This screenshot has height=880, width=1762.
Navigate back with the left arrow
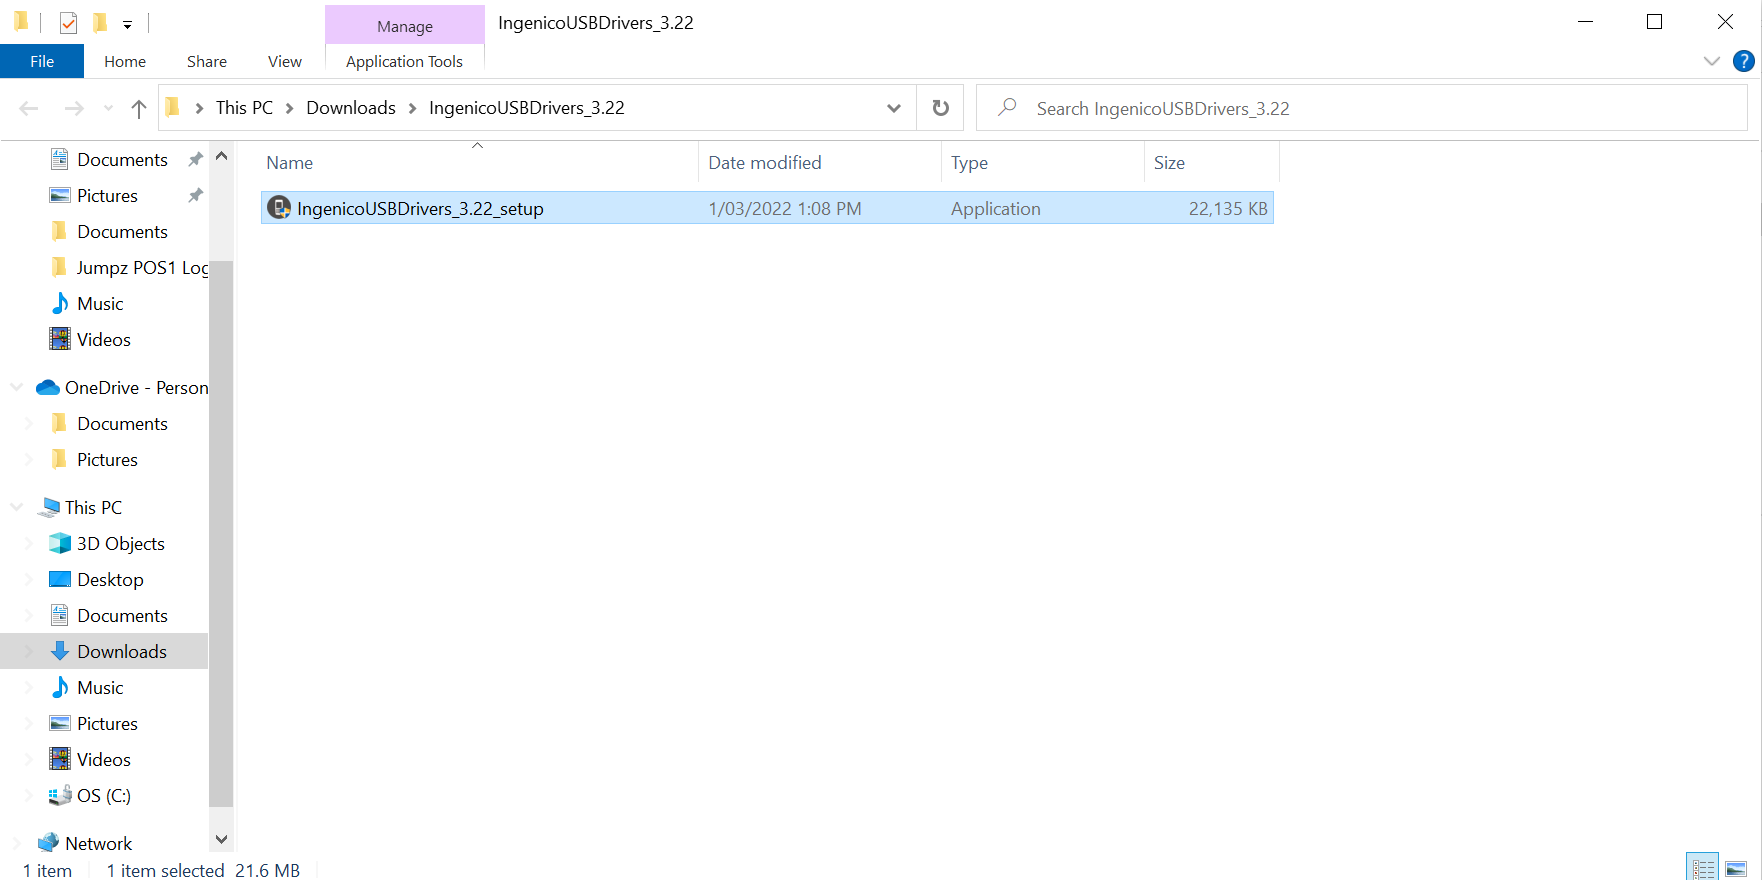click(29, 108)
